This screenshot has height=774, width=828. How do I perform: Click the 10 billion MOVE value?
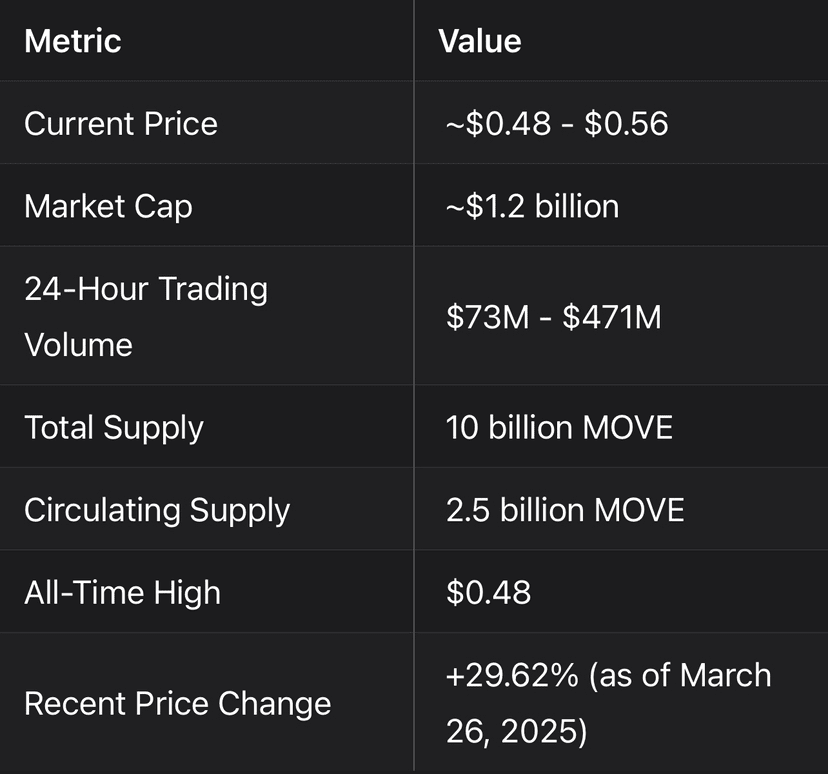click(x=559, y=428)
